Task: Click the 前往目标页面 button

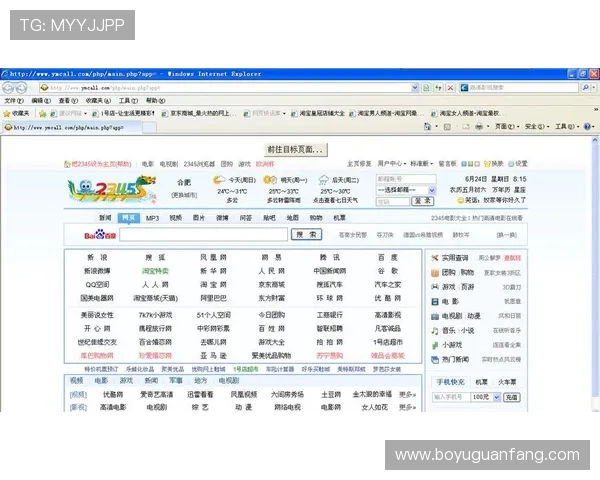Action: point(295,150)
